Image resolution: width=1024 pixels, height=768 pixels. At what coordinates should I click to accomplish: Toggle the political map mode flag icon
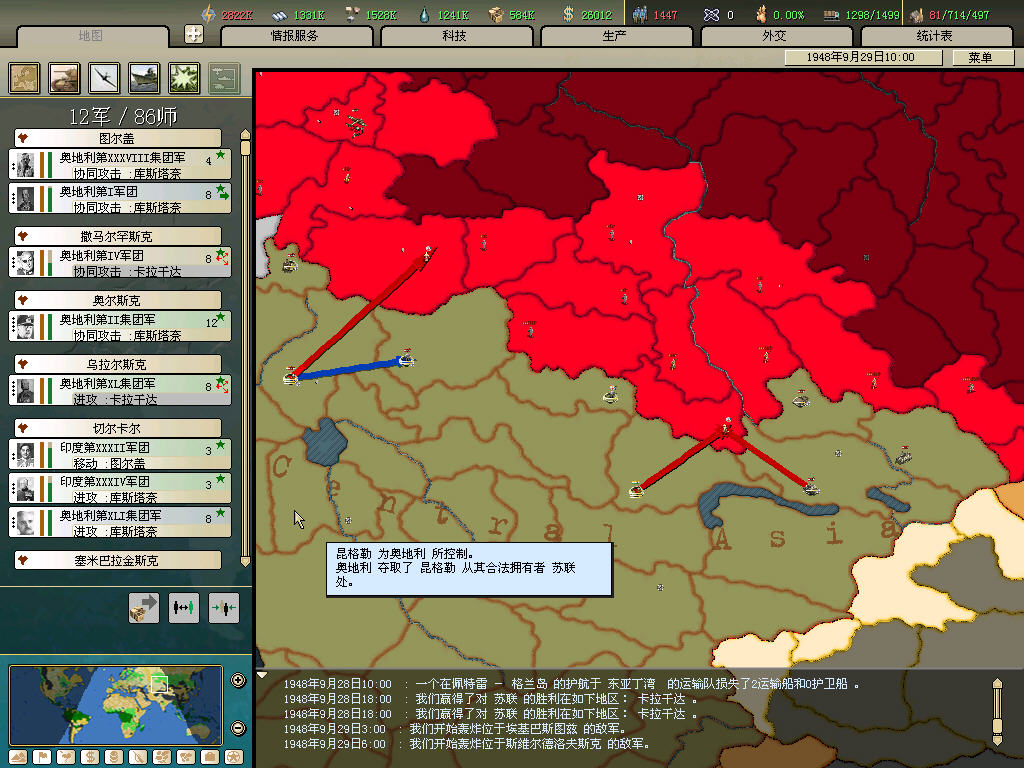click(x=39, y=756)
